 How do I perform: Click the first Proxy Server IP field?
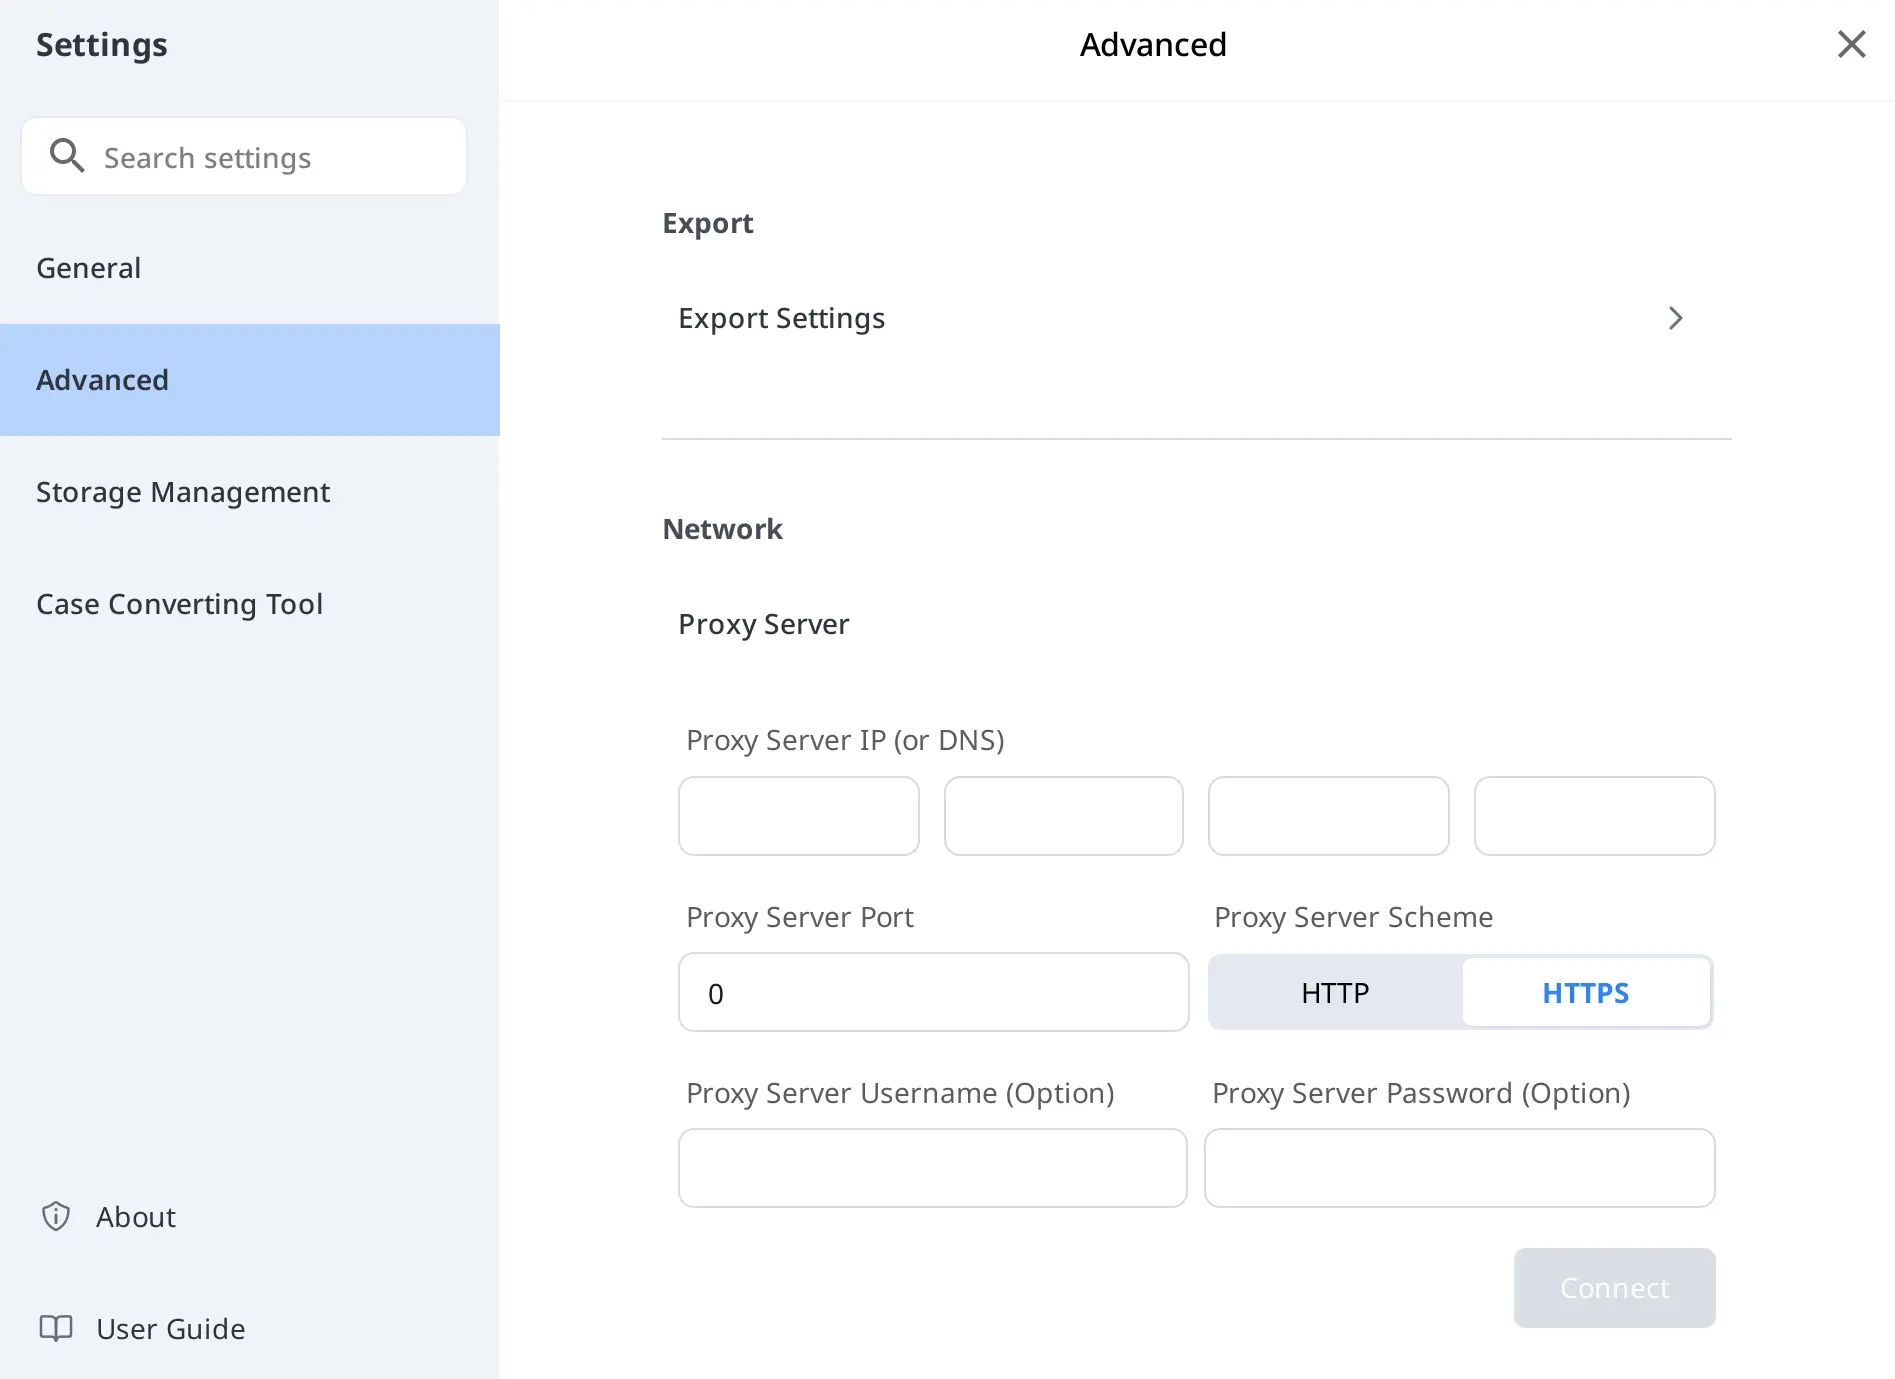(798, 816)
